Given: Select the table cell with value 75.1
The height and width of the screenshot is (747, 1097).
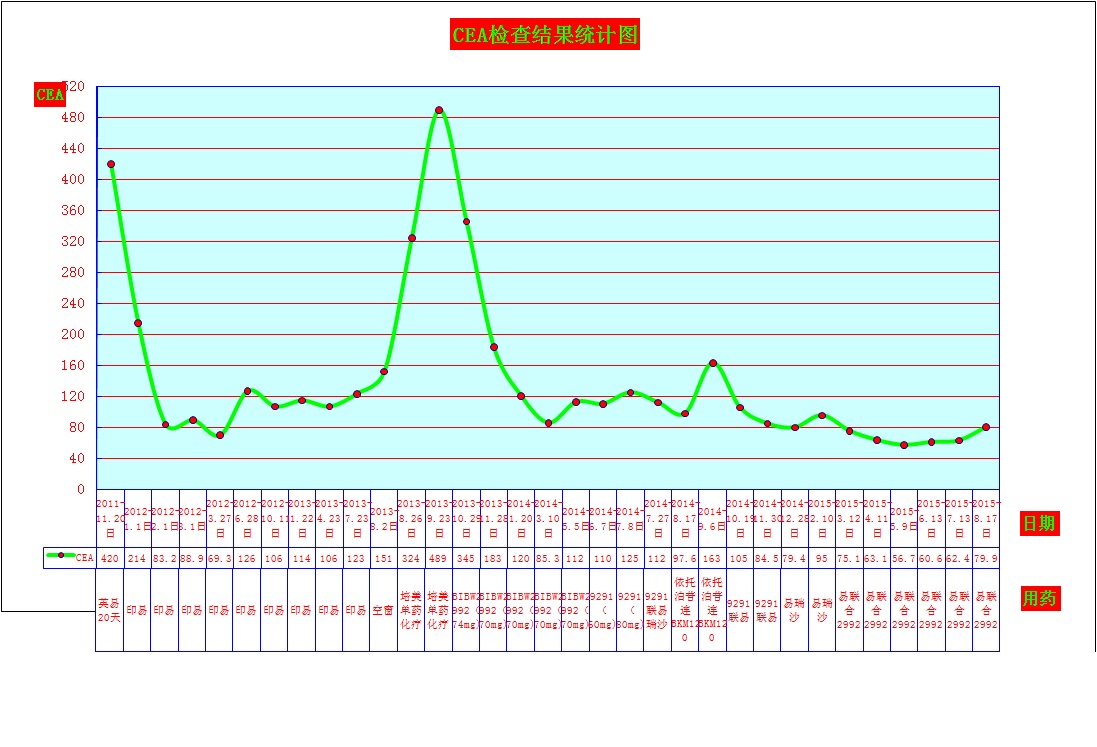Looking at the screenshot, I should pyautogui.click(x=849, y=558).
